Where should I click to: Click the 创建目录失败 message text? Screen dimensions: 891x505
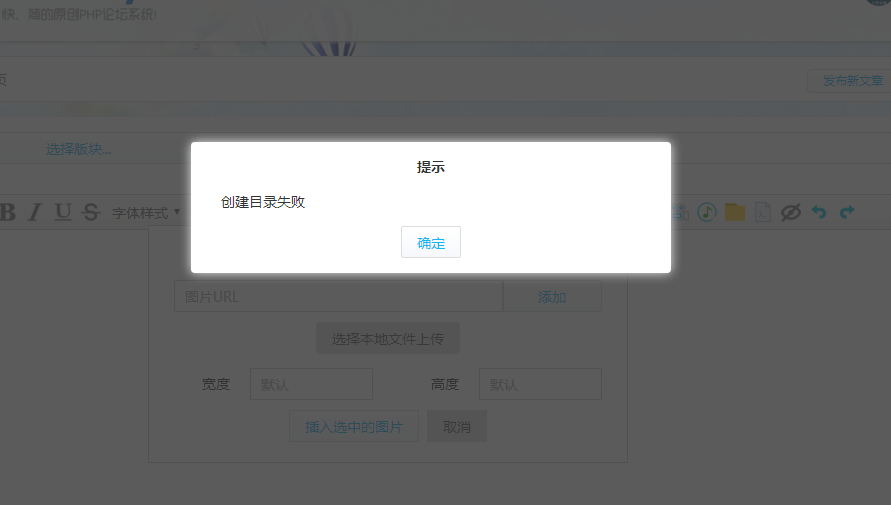(x=263, y=202)
